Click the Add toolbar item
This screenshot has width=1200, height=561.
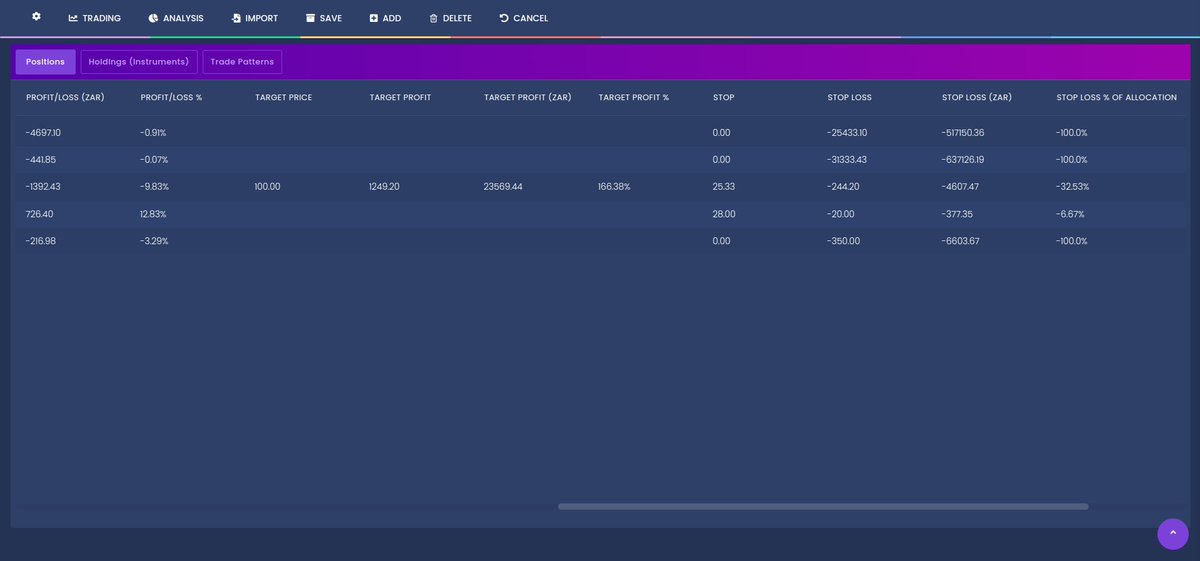[x=385, y=18]
